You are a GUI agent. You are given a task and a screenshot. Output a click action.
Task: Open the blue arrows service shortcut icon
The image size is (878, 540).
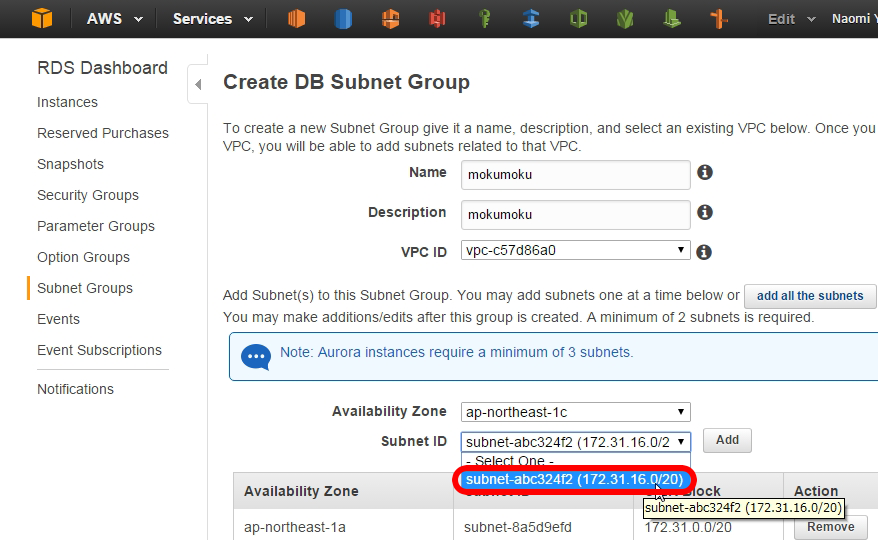pyautogui.click(x=531, y=19)
